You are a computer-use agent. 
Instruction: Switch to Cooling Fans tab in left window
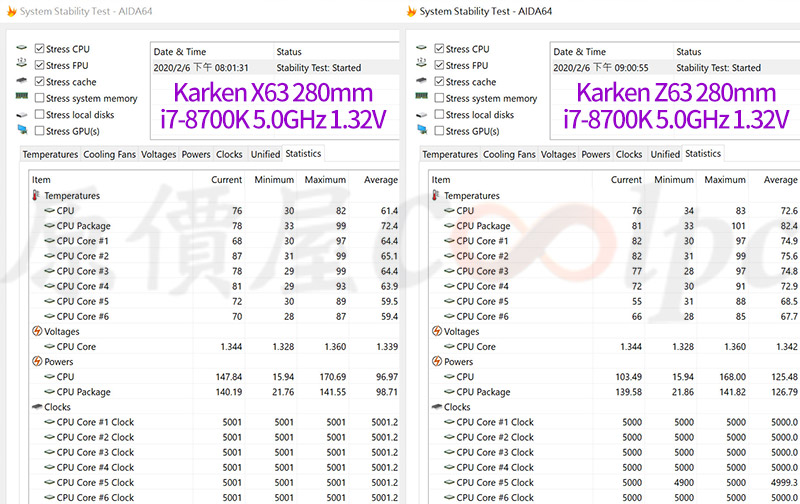(109, 155)
